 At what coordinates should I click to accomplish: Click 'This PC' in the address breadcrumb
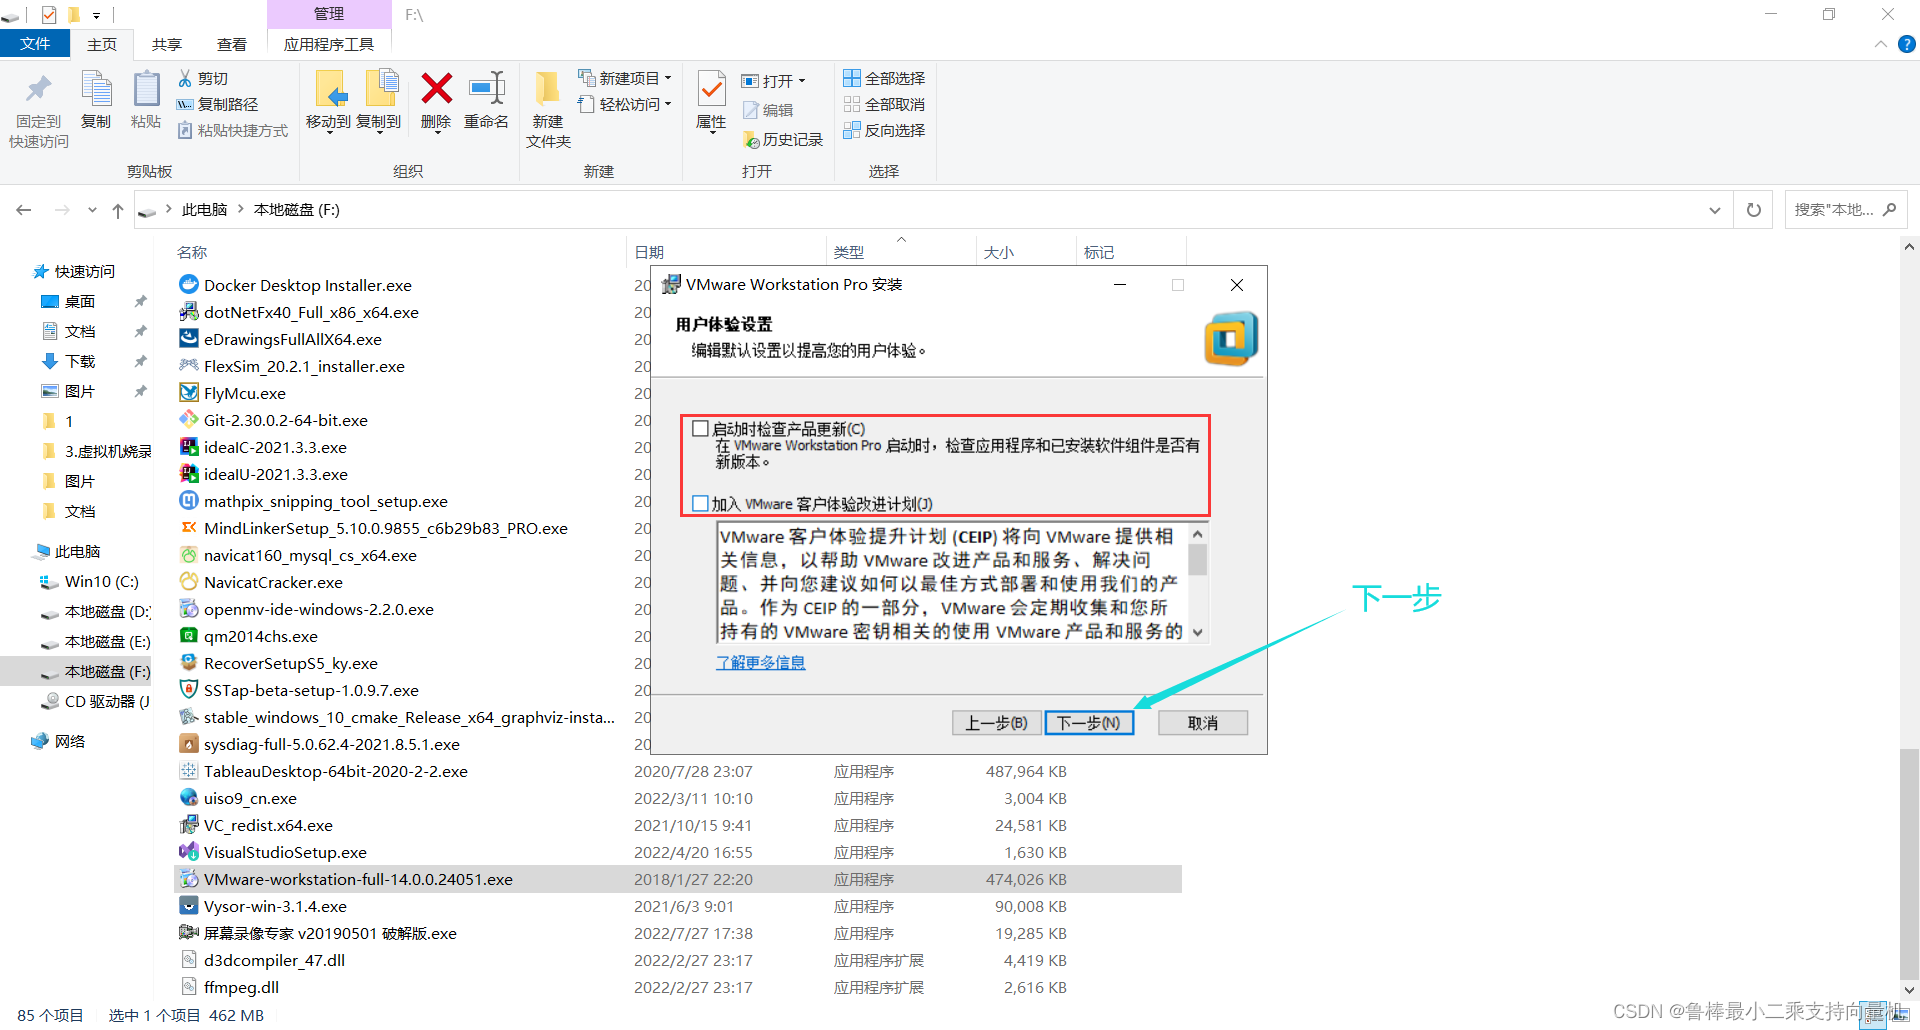point(204,210)
